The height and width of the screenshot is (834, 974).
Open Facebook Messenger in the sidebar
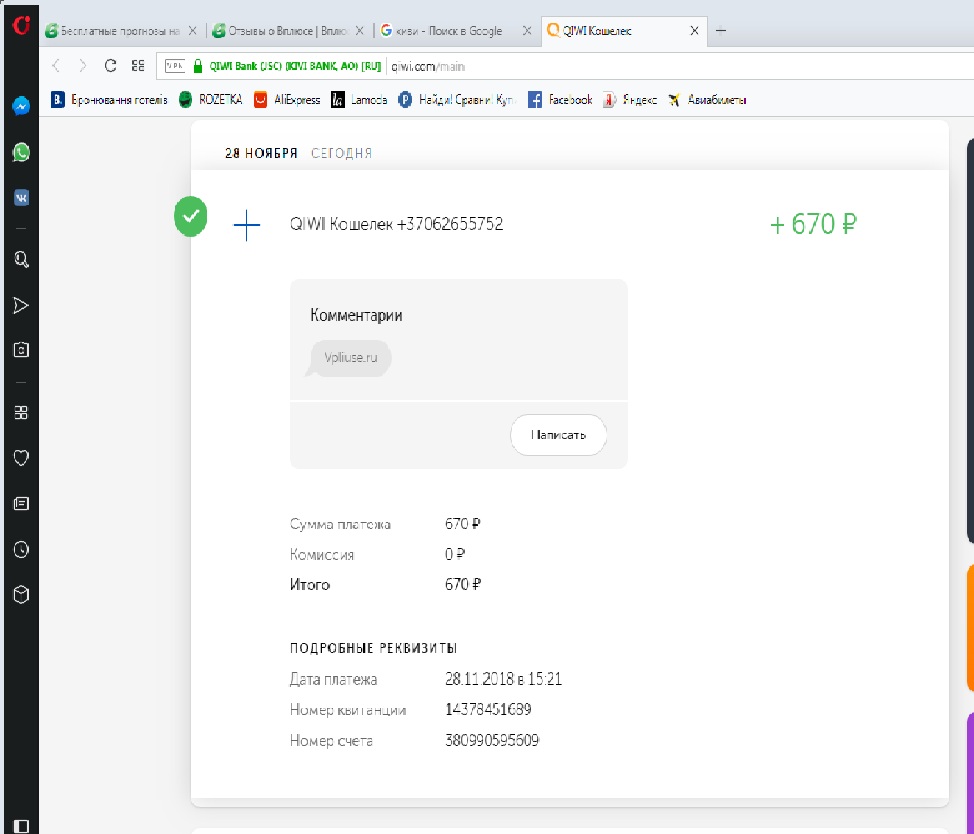point(21,106)
